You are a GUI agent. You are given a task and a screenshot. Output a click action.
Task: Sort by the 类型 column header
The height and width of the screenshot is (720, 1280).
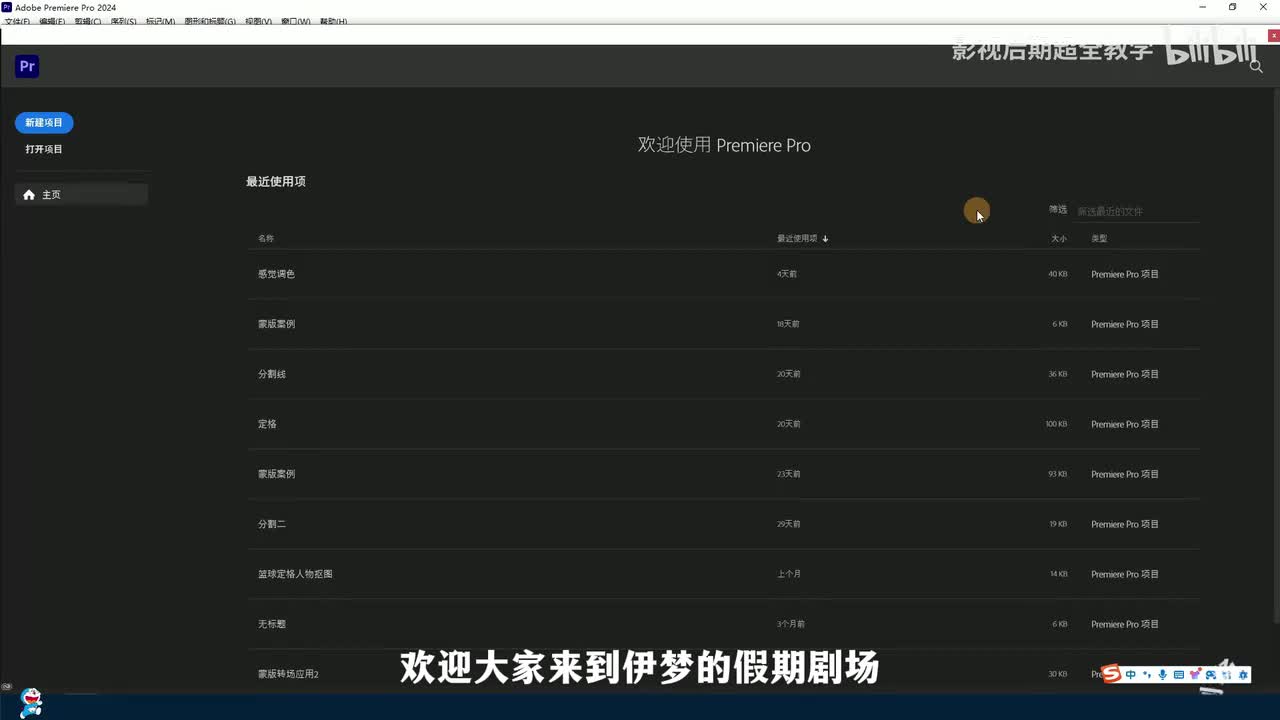click(1099, 239)
